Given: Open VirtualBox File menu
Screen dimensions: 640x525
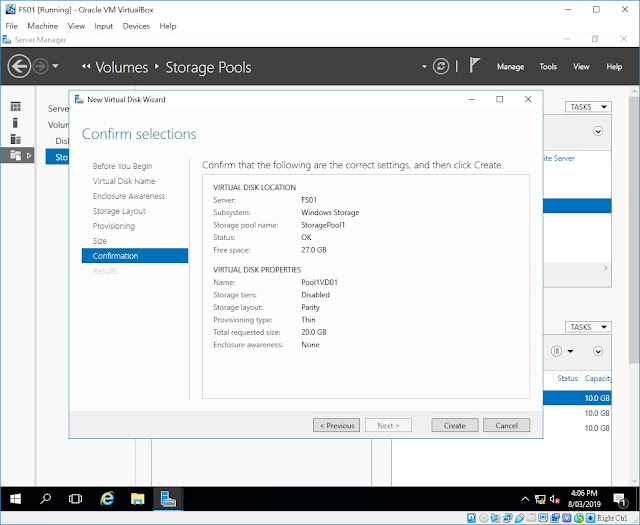Looking at the screenshot, I should pyautogui.click(x=11, y=26).
